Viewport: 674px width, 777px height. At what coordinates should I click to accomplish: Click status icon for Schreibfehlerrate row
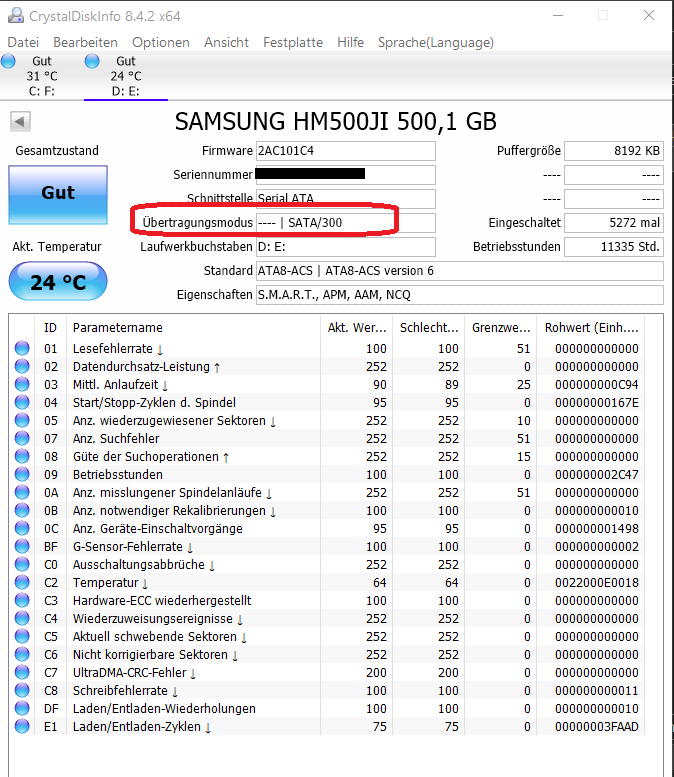click(22, 690)
